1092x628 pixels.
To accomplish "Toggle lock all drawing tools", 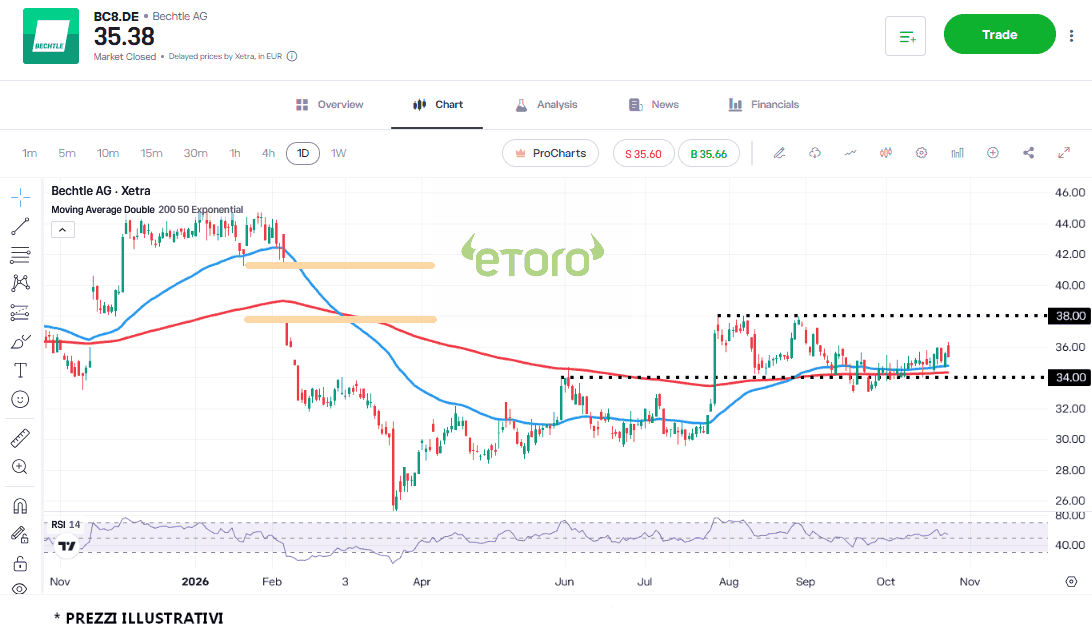I will click(x=20, y=563).
